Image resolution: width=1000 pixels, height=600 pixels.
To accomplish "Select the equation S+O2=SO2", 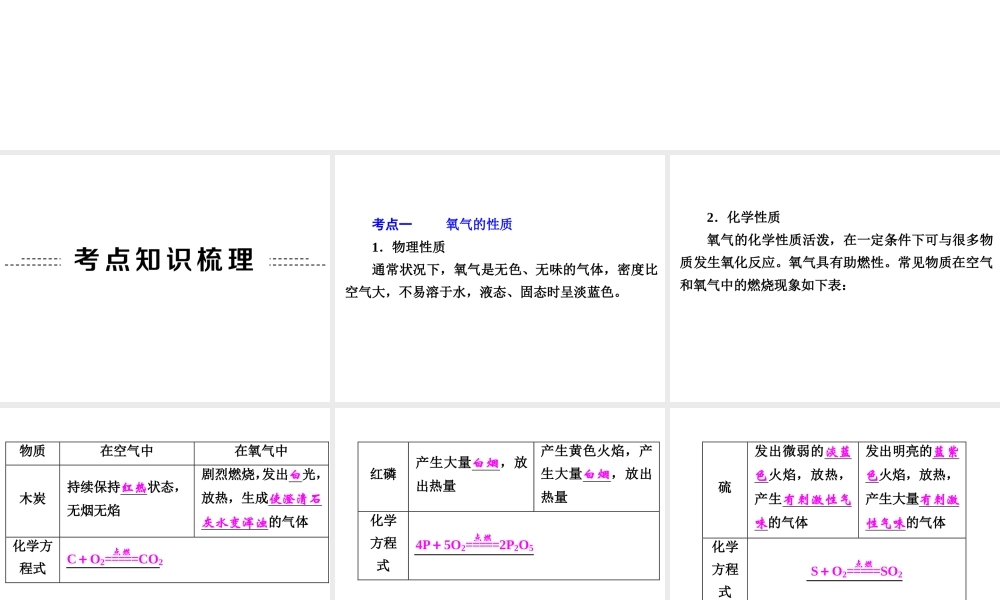I will [857, 570].
